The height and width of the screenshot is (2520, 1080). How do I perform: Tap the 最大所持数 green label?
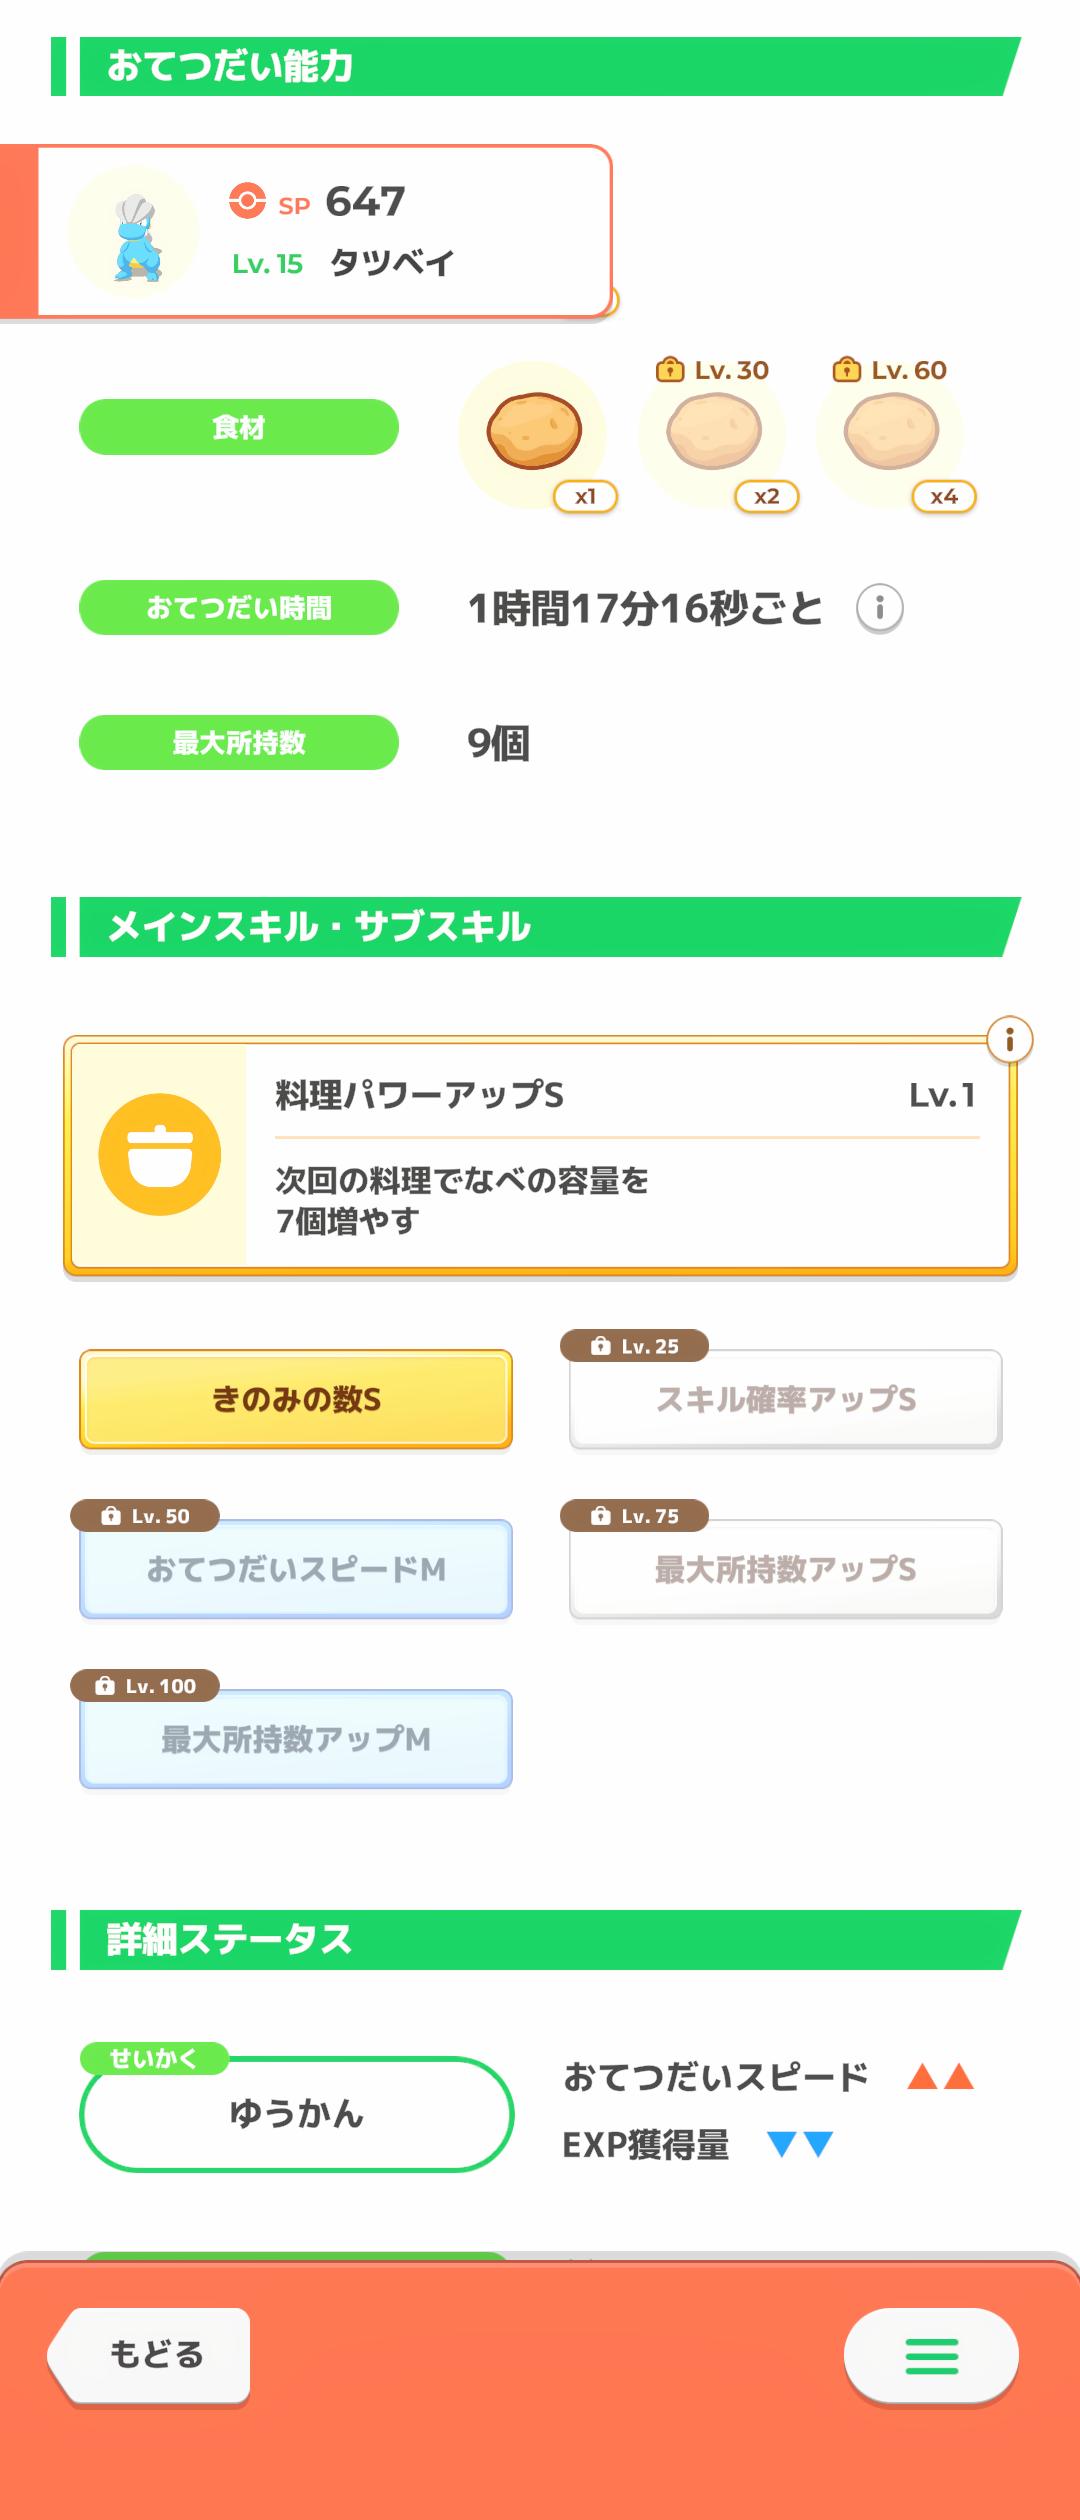click(239, 743)
